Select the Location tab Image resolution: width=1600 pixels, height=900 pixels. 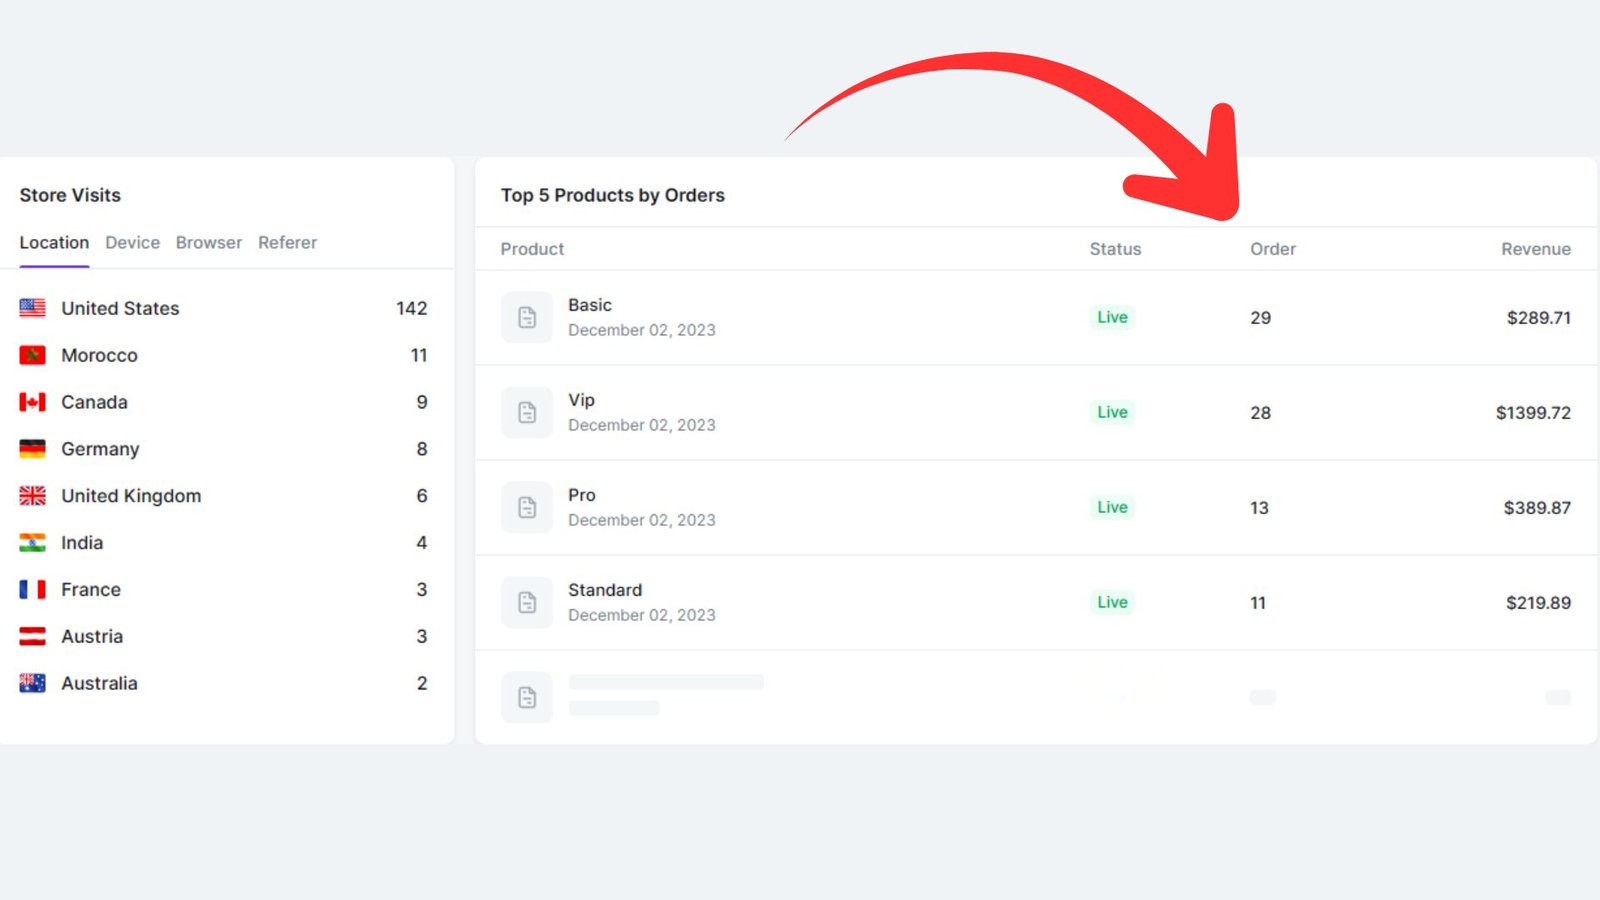[54, 243]
